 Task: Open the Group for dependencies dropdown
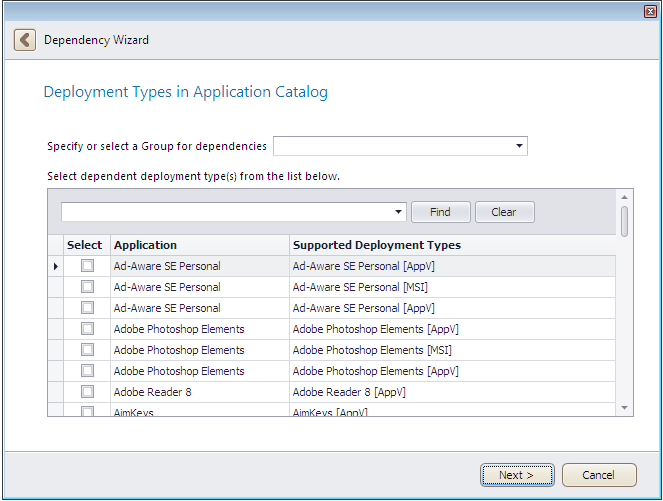point(519,146)
